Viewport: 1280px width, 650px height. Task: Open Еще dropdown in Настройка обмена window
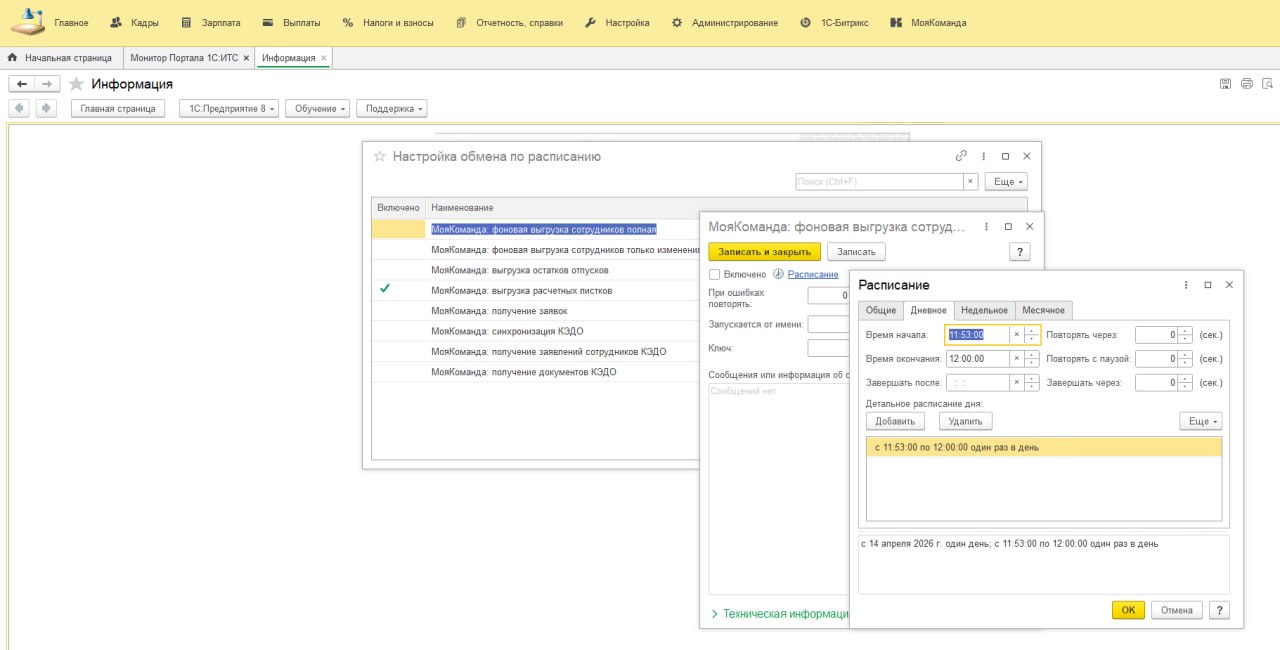coord(1006,181)
